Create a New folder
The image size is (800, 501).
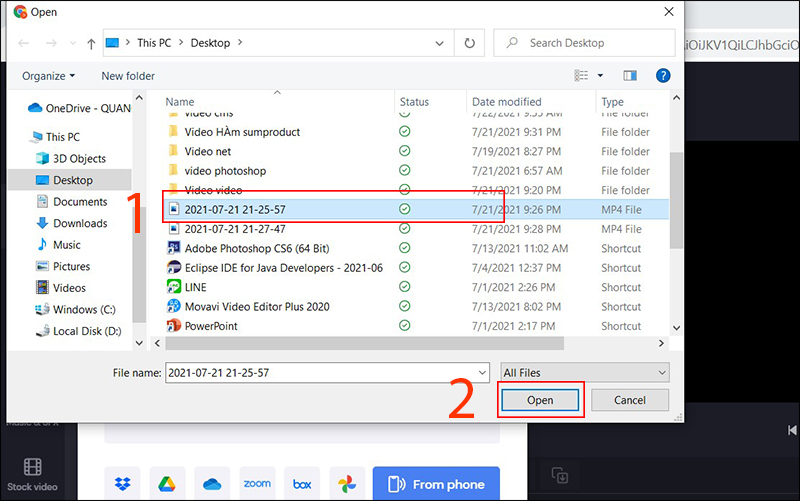[x=128, y=76]
